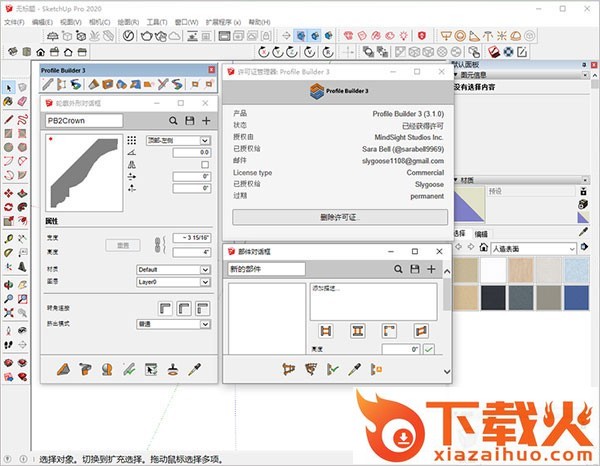Image resolution: width=600 pixels, height=466 pixels.
Task: Click the 删除许可证 button
Action: point(339,217)
